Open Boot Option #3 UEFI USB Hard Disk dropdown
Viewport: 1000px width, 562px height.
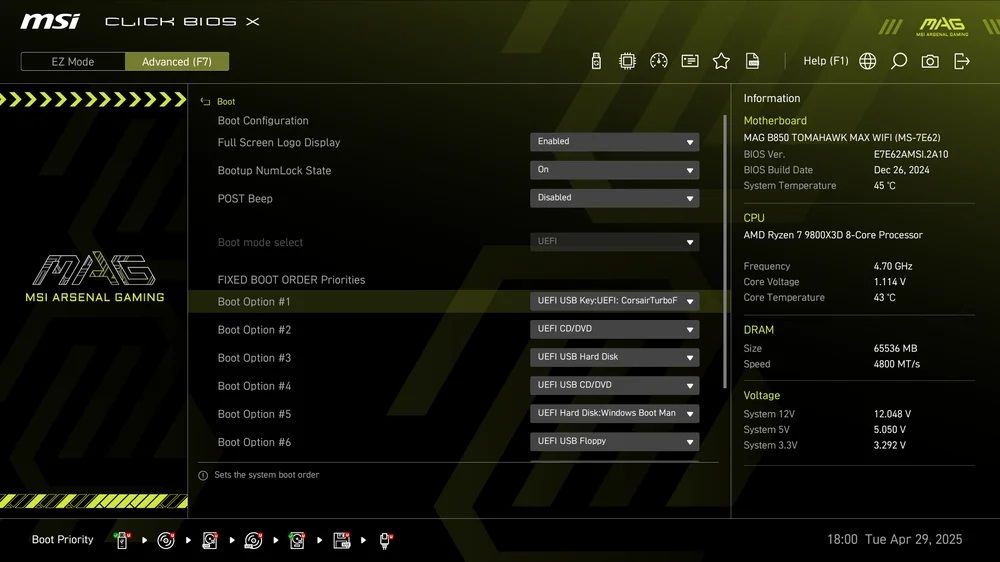(614, 357)
